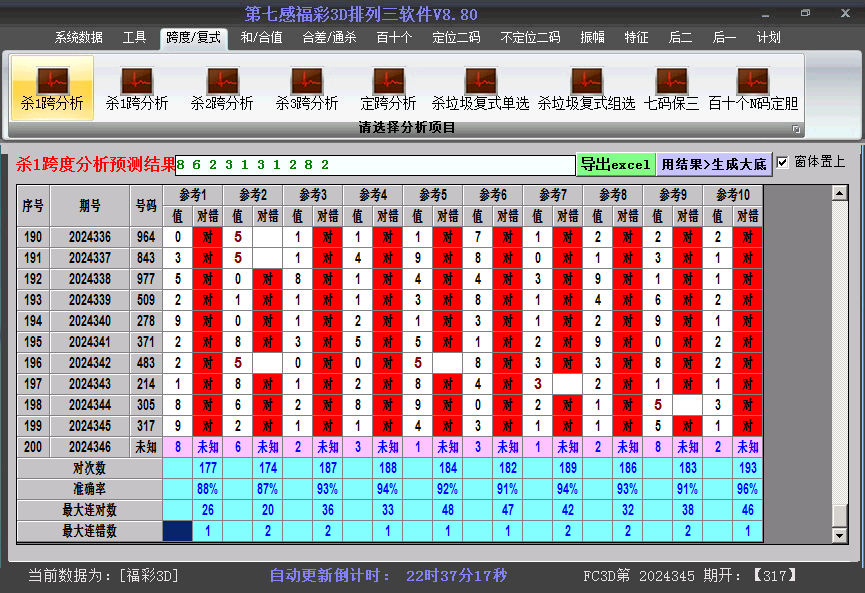
Task: Switch to 不定位二码 tab
Action: pyautogui.click(x=530, y=38)
